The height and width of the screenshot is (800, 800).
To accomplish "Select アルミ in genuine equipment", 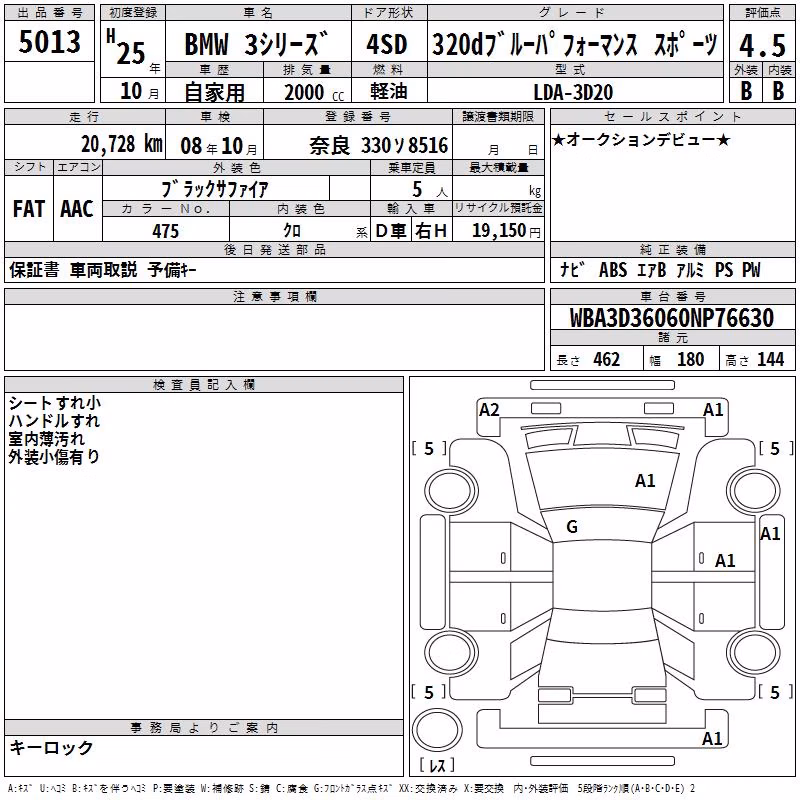I will (x=690, y=270).
